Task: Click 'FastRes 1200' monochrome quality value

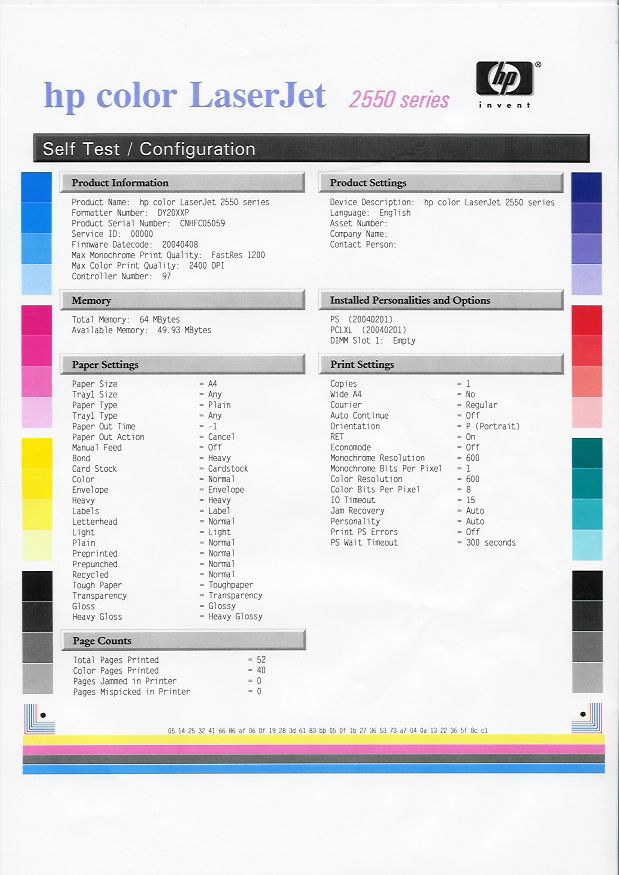Action: (x=238, y=255)
